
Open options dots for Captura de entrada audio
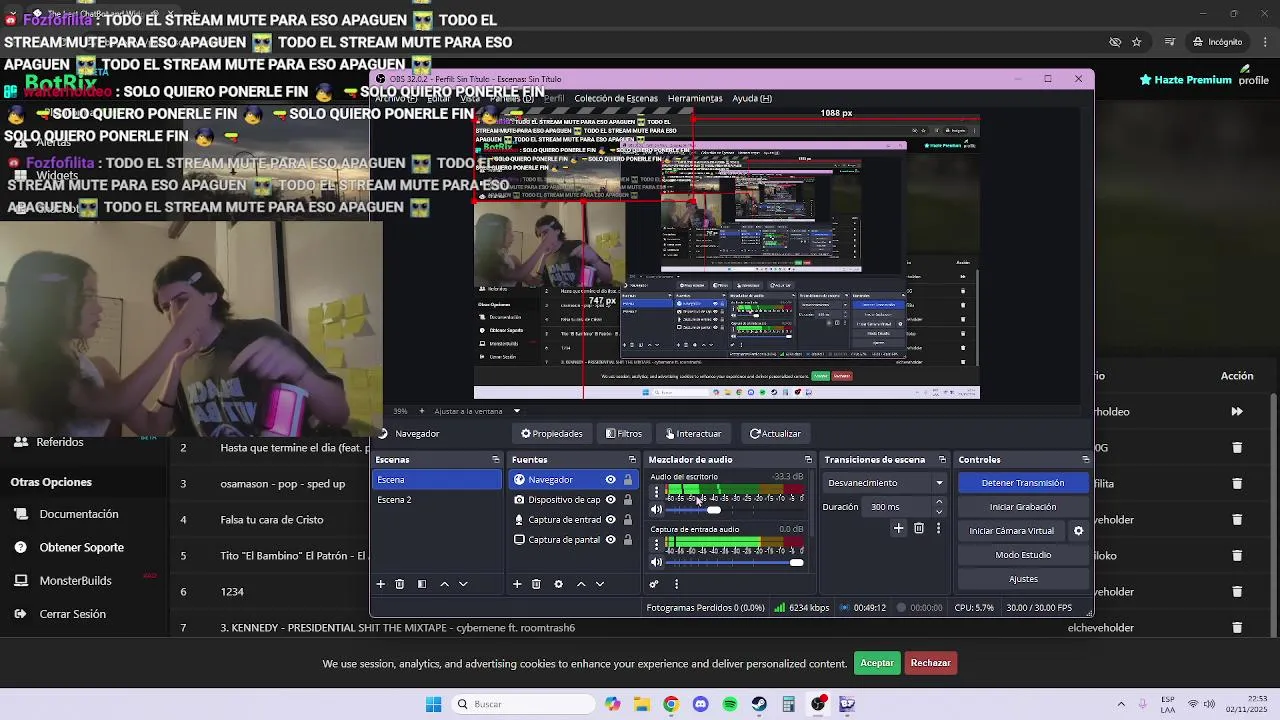pyautogui.click(x=656, y=544)
